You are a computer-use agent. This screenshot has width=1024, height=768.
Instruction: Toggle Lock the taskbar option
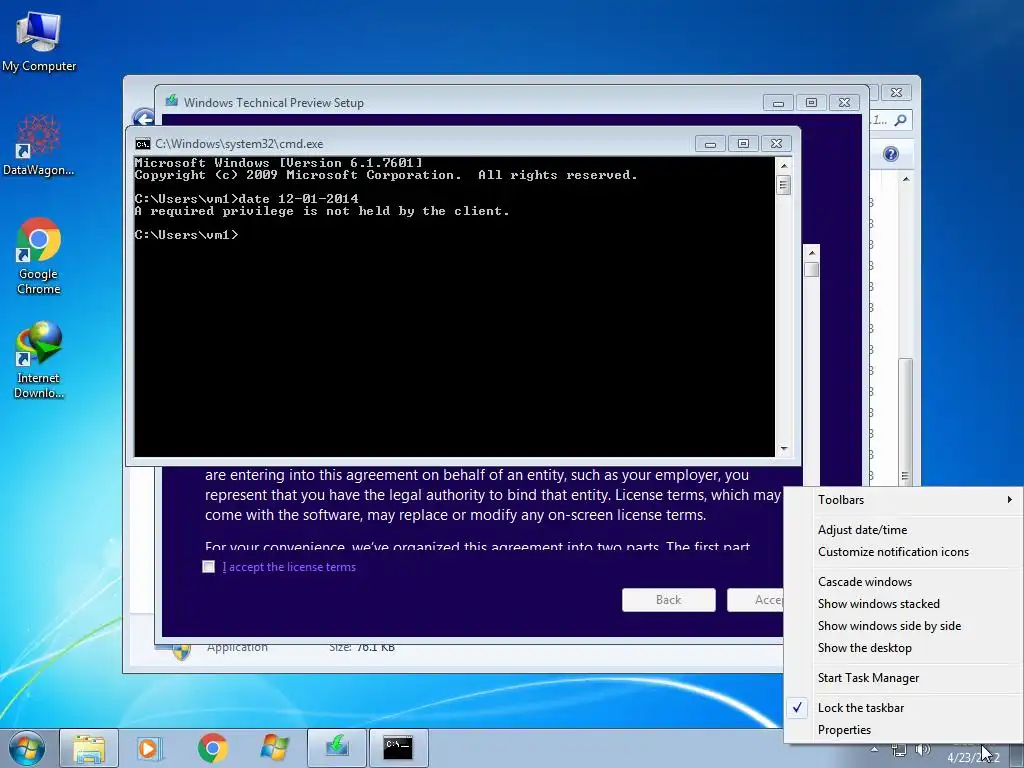904,708
